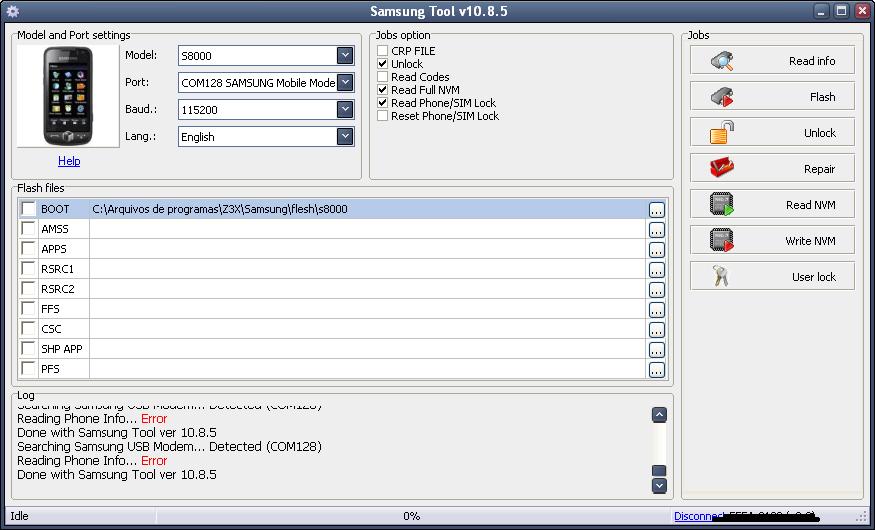Browse for RSRC1 file with ellipsis button
This screenshot has height=530, width=875.
point(657,270)
